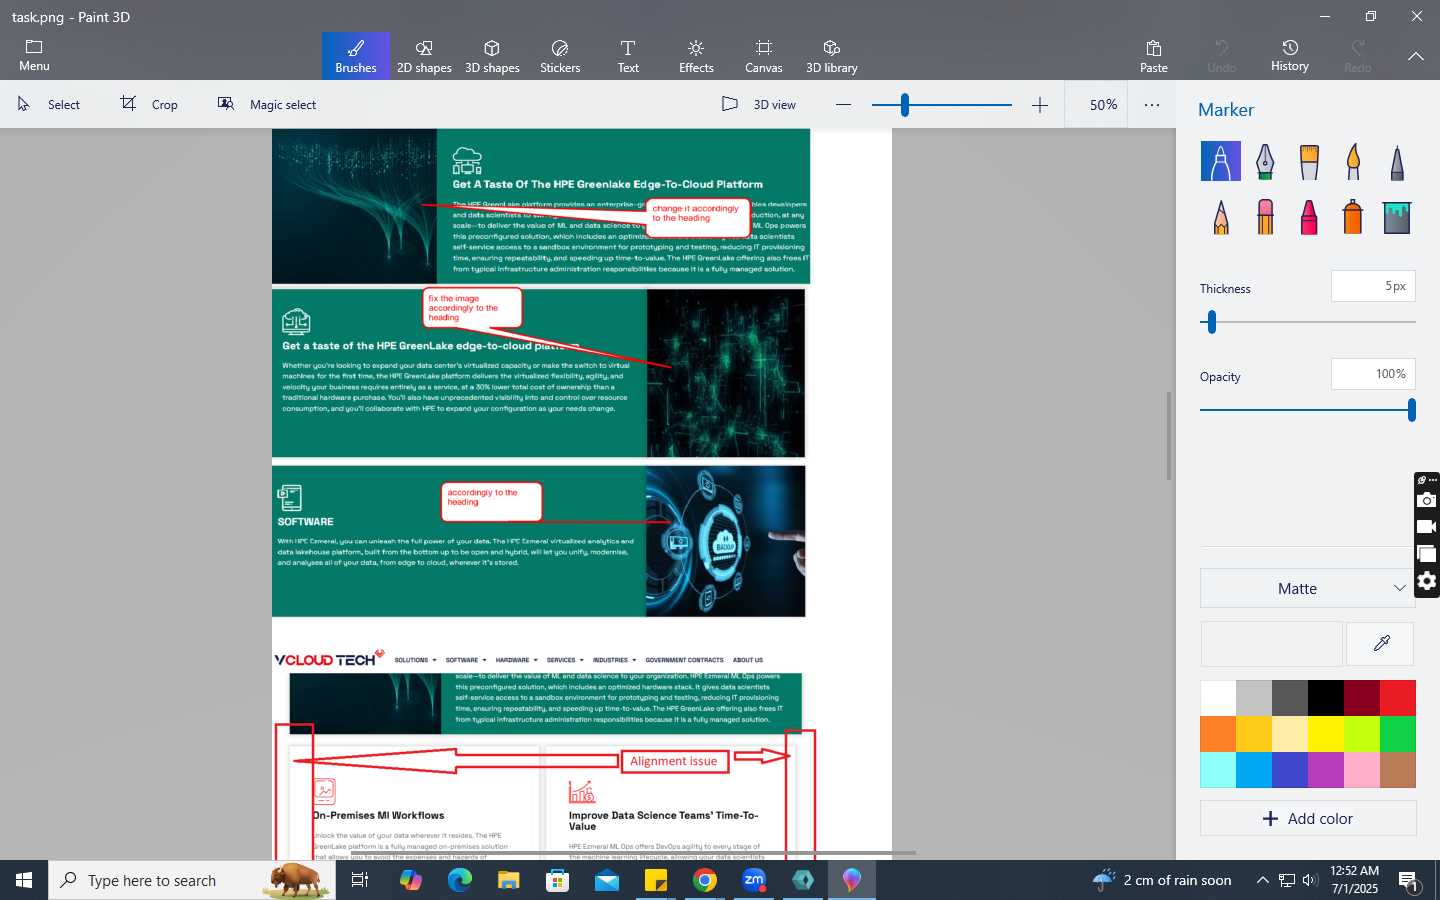This screenshot has height=900, width=1440.
Task: Select the white color swatch
Action: (1218, 698)
